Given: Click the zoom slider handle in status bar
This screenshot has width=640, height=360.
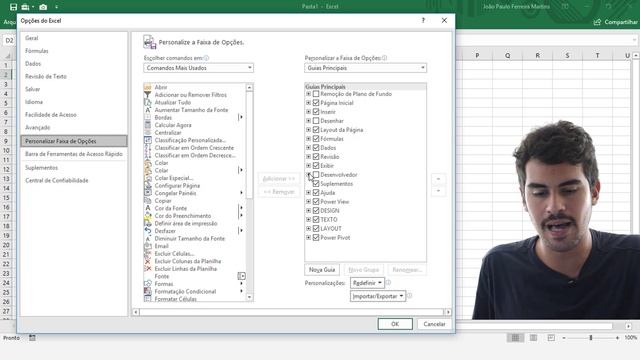Looking at the screenshot, I should point(591,338).
